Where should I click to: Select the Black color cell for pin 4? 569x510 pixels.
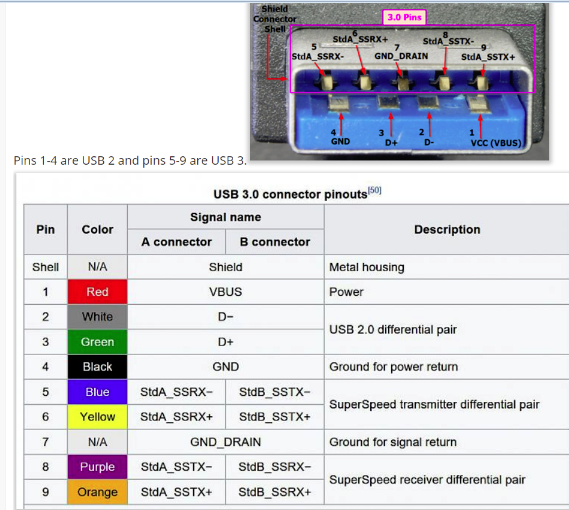click(97, 367)
